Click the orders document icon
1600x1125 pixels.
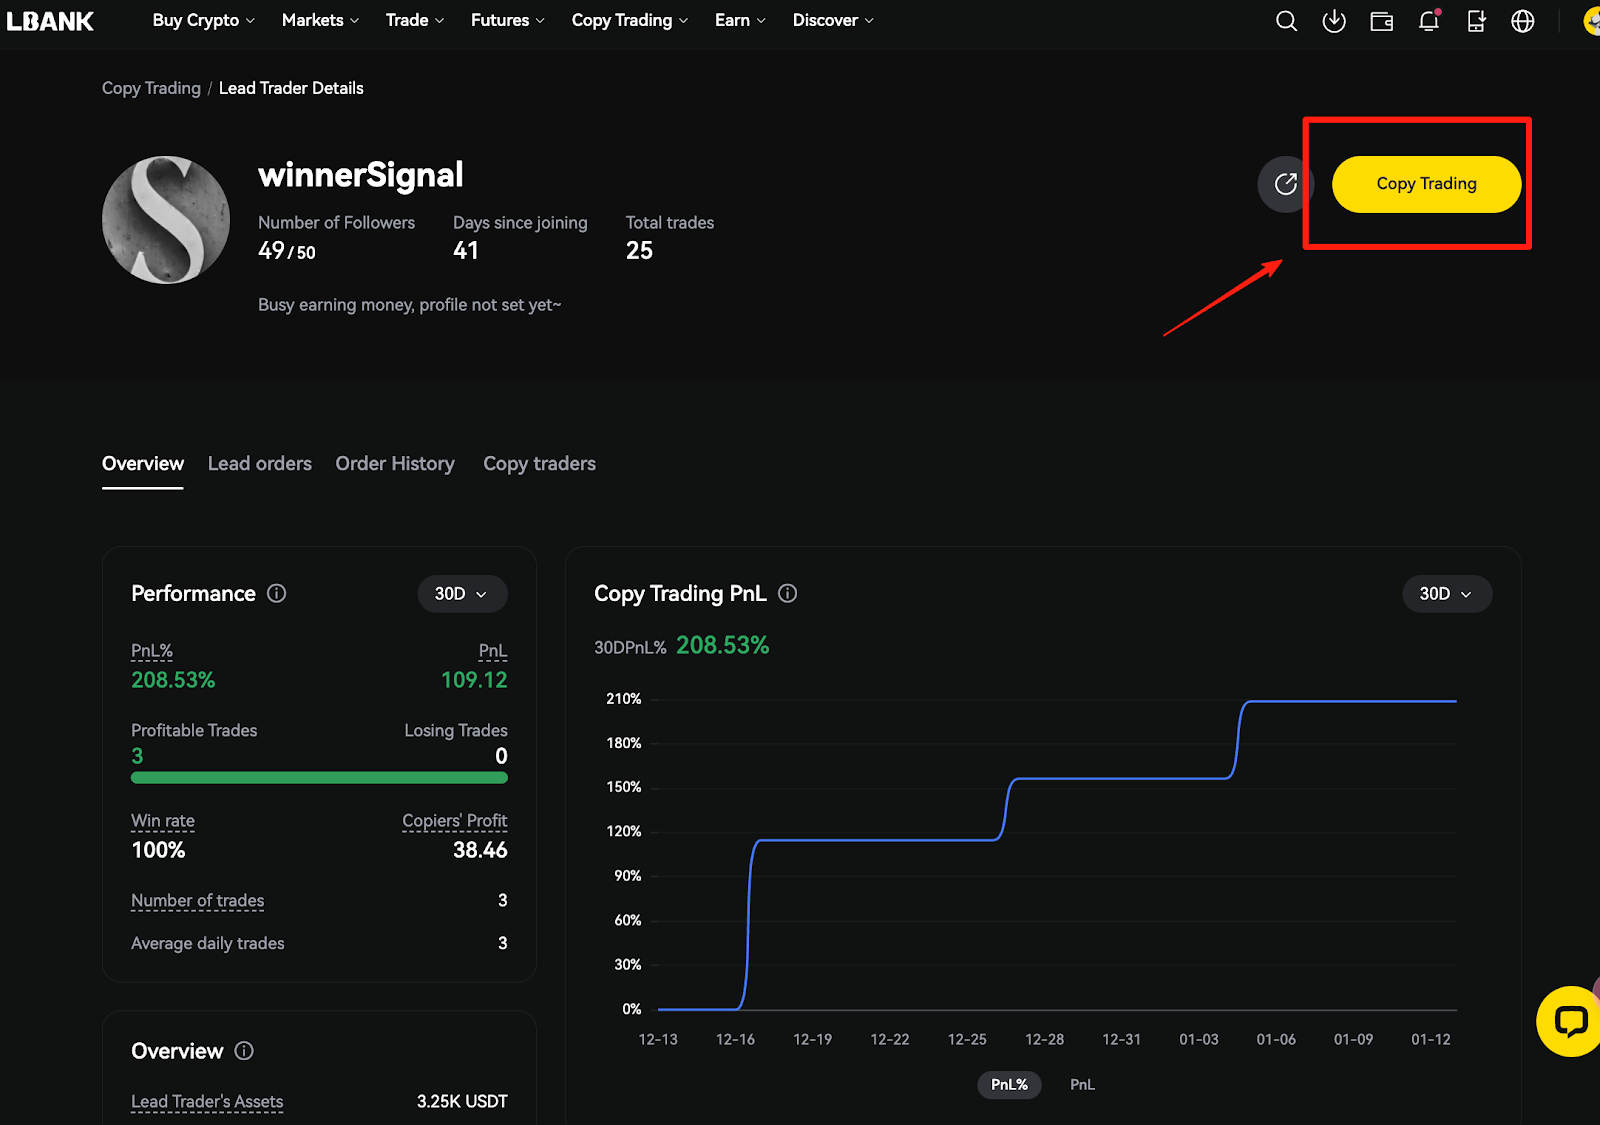pyautogui.click(x=1476, y=21)
